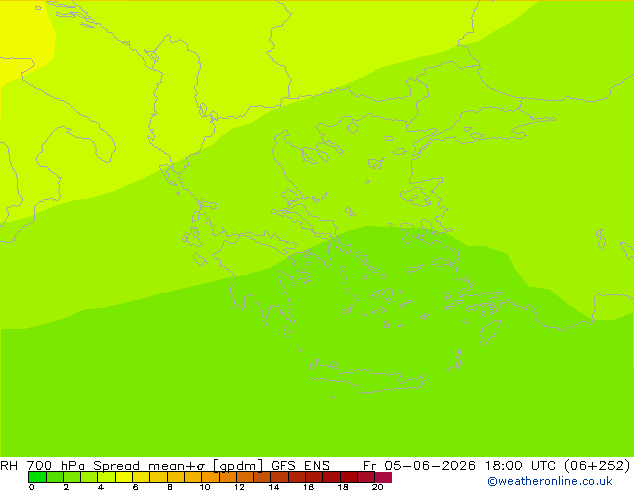Viewport: 634px width, 490px height.
Task: Select the legend swatch above the 12 label
Action: [x=245, y=477]
